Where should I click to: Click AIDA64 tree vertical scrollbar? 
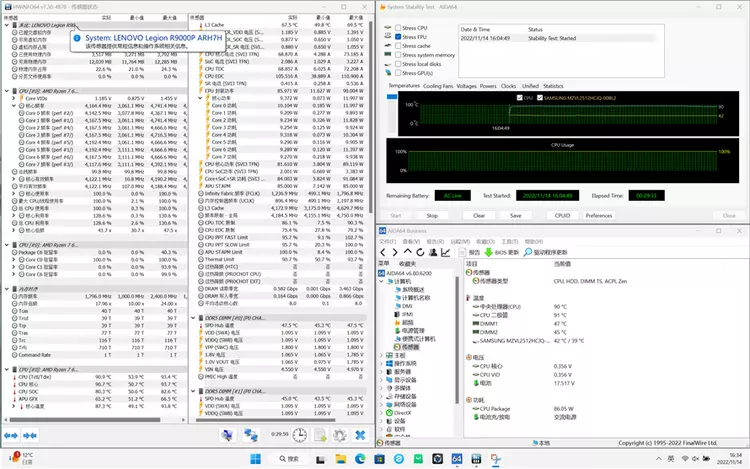click(x=457, y=339)
